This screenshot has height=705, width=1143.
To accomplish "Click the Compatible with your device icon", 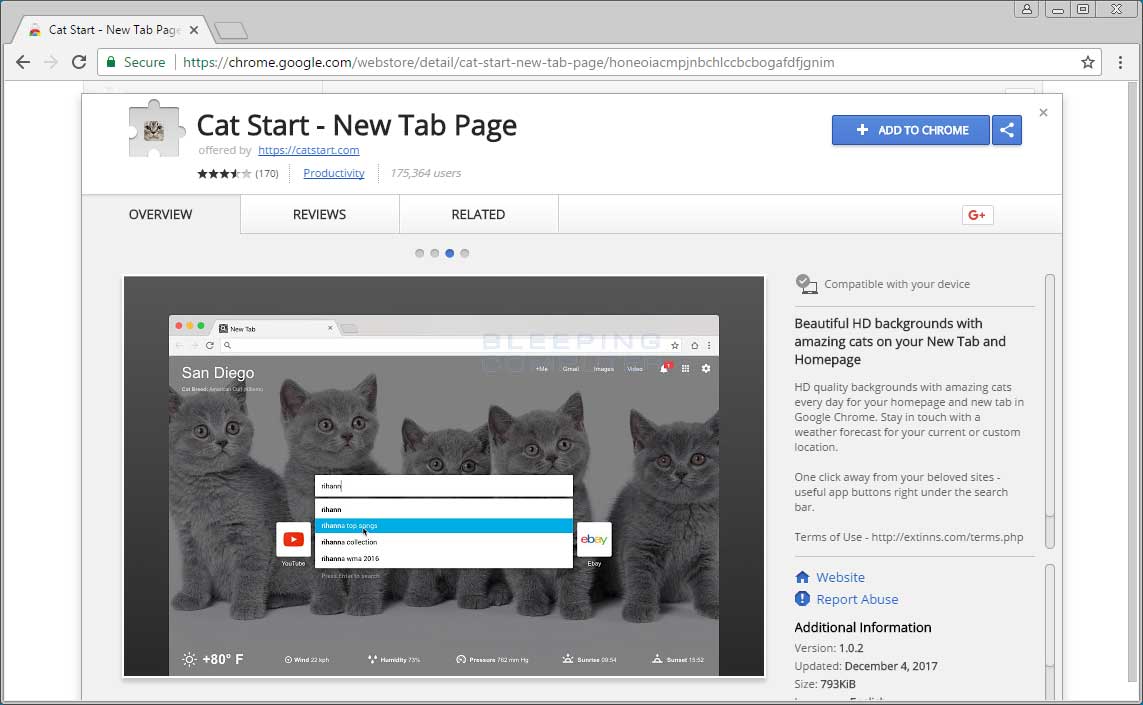I will (806, 284).
